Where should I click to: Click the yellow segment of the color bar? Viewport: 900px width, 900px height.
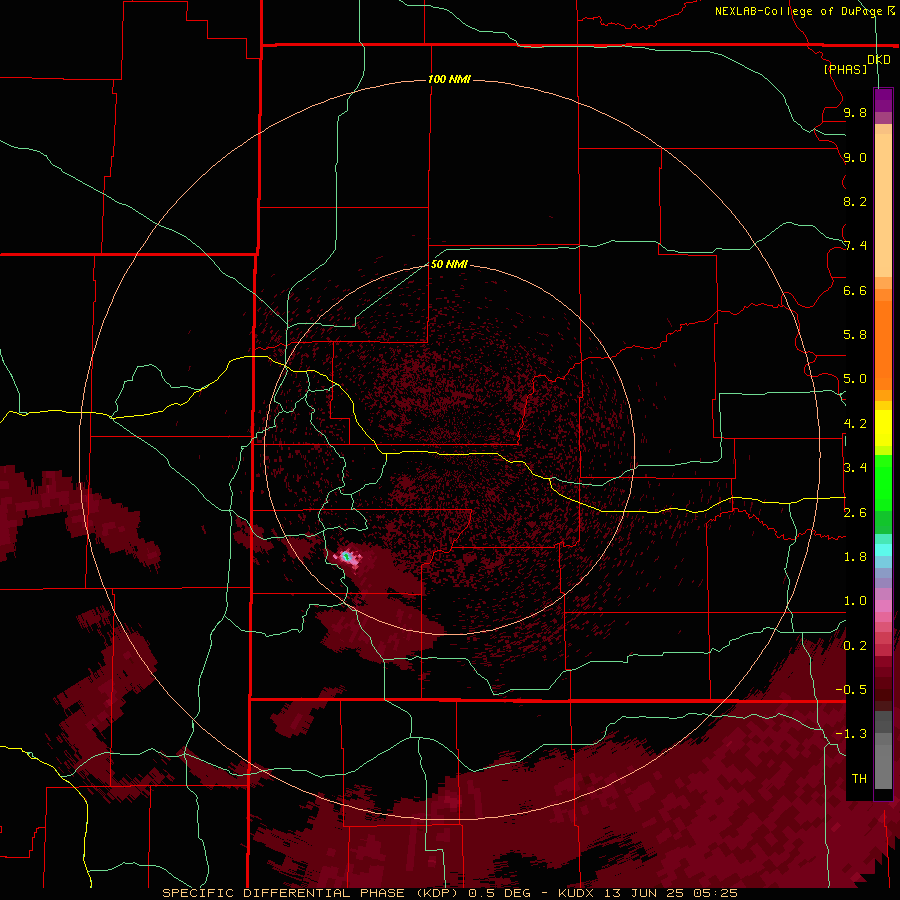(883, 428)
